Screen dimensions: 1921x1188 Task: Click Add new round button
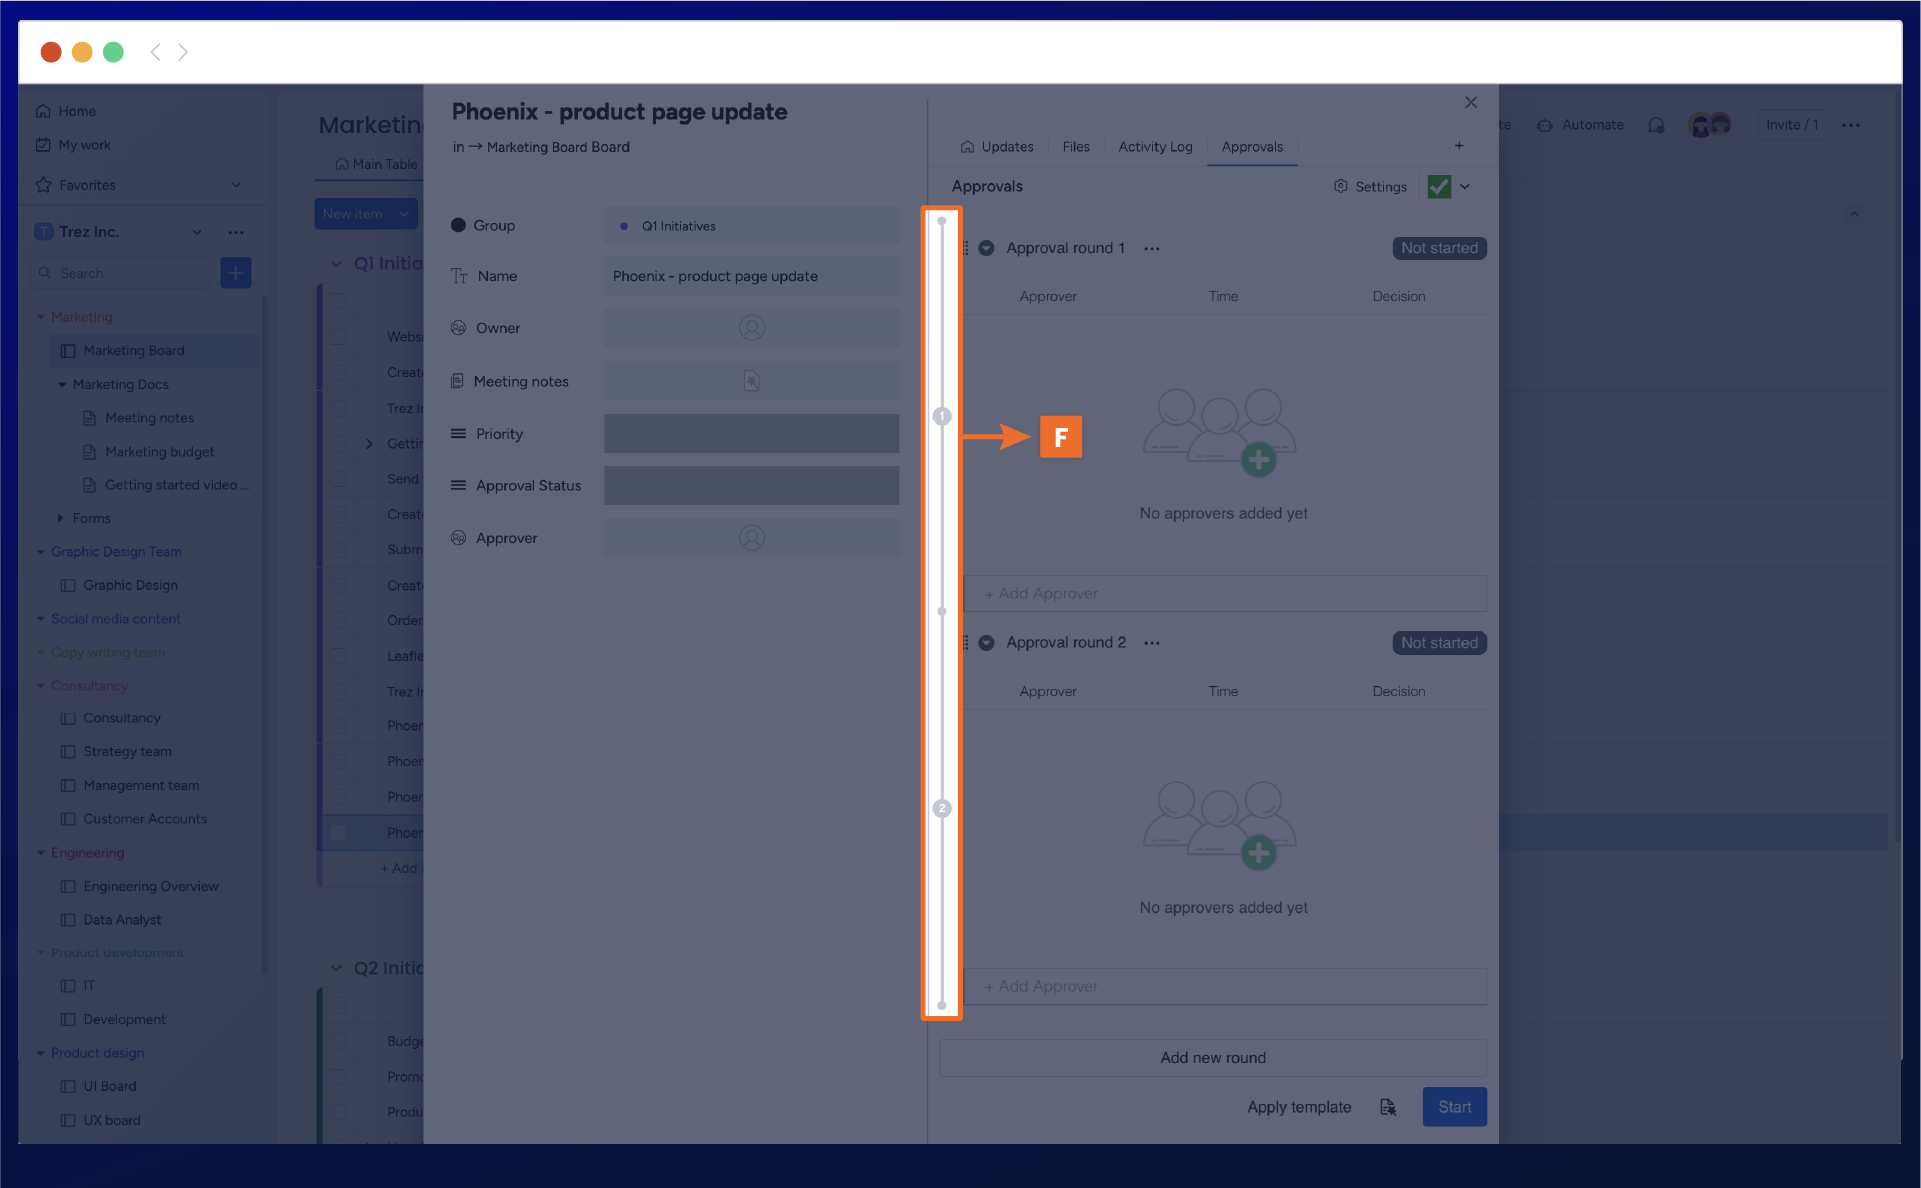[1212, 1058]
